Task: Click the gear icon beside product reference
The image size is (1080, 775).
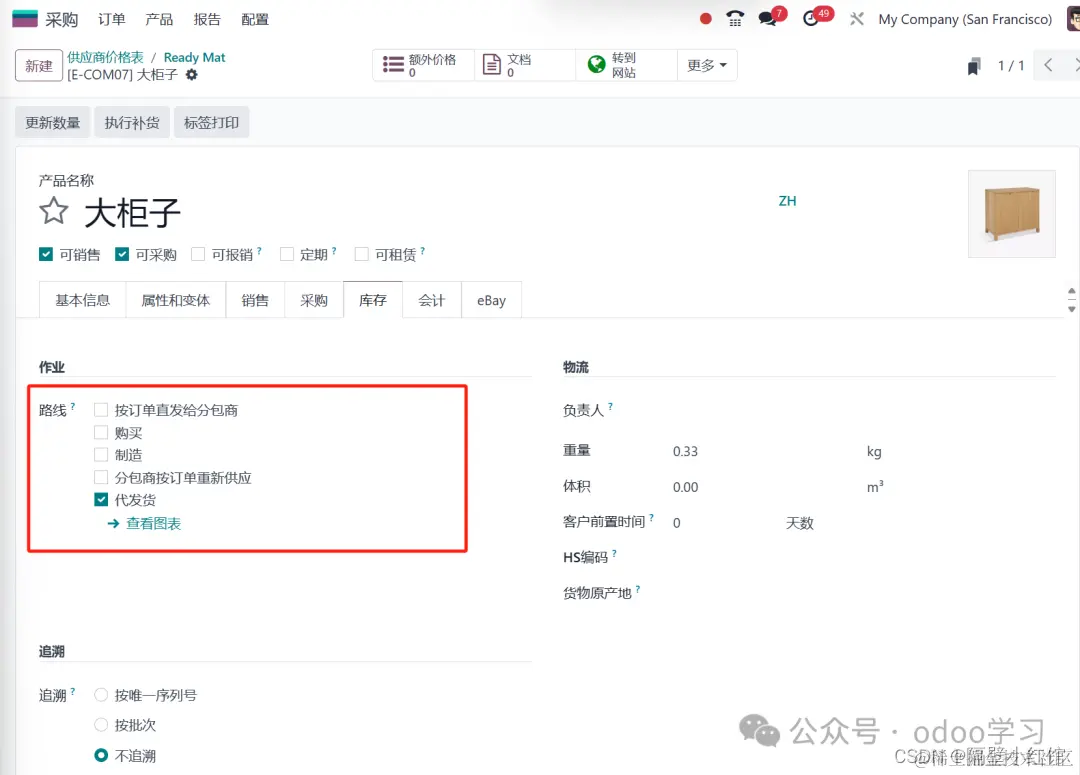Action: 191,74
